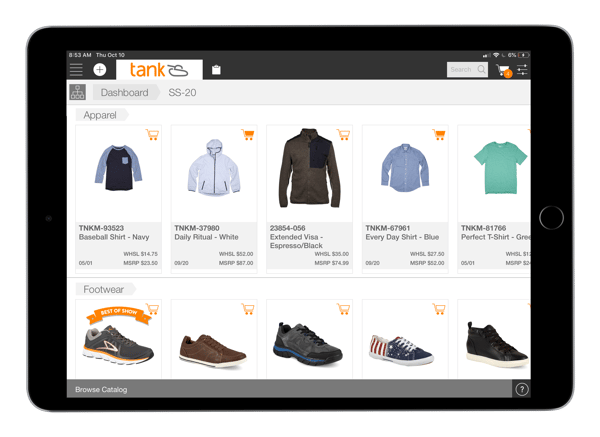Tap the battery status icon
Image resolution: width=600 pixels, height=437 pixels.
524,55
